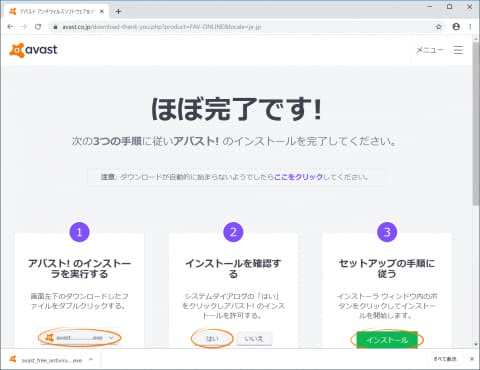The height and width of the screenshot is (370, 480).
Task: Click scrollbar up arrow
Action: pyautogui.click(x=476, y=39)
